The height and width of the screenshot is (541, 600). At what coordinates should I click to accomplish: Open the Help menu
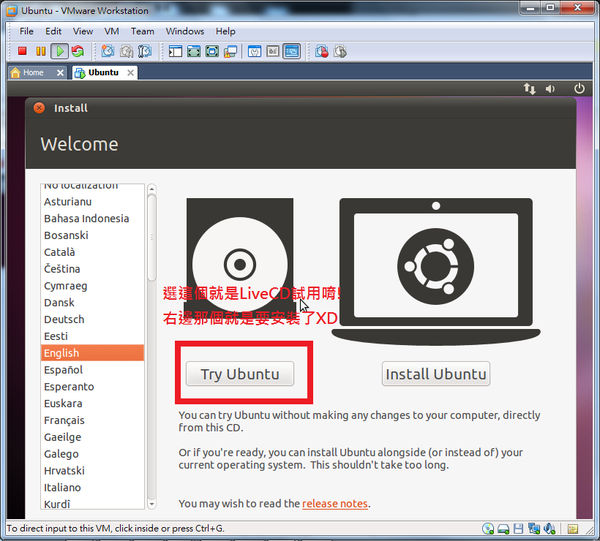(x=225, y=31)
